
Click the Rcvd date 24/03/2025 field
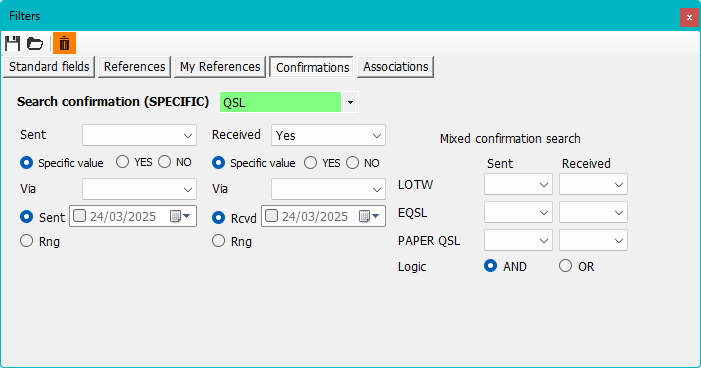pyautogui.click(x=323, y=216)
